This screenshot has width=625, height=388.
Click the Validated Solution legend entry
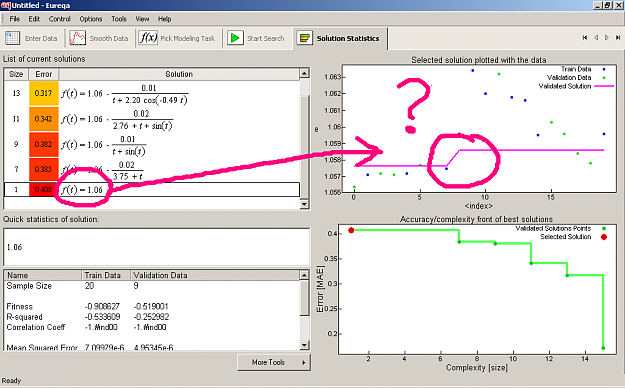coord(576,86)
